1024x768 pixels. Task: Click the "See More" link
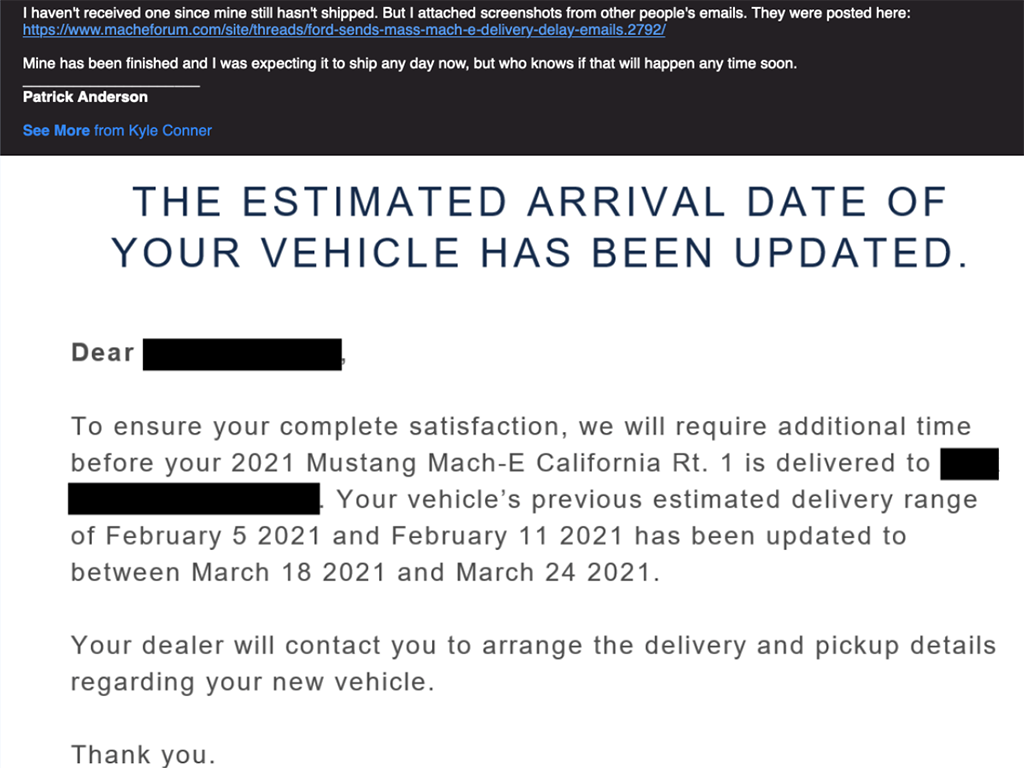(x=56, y=130)
